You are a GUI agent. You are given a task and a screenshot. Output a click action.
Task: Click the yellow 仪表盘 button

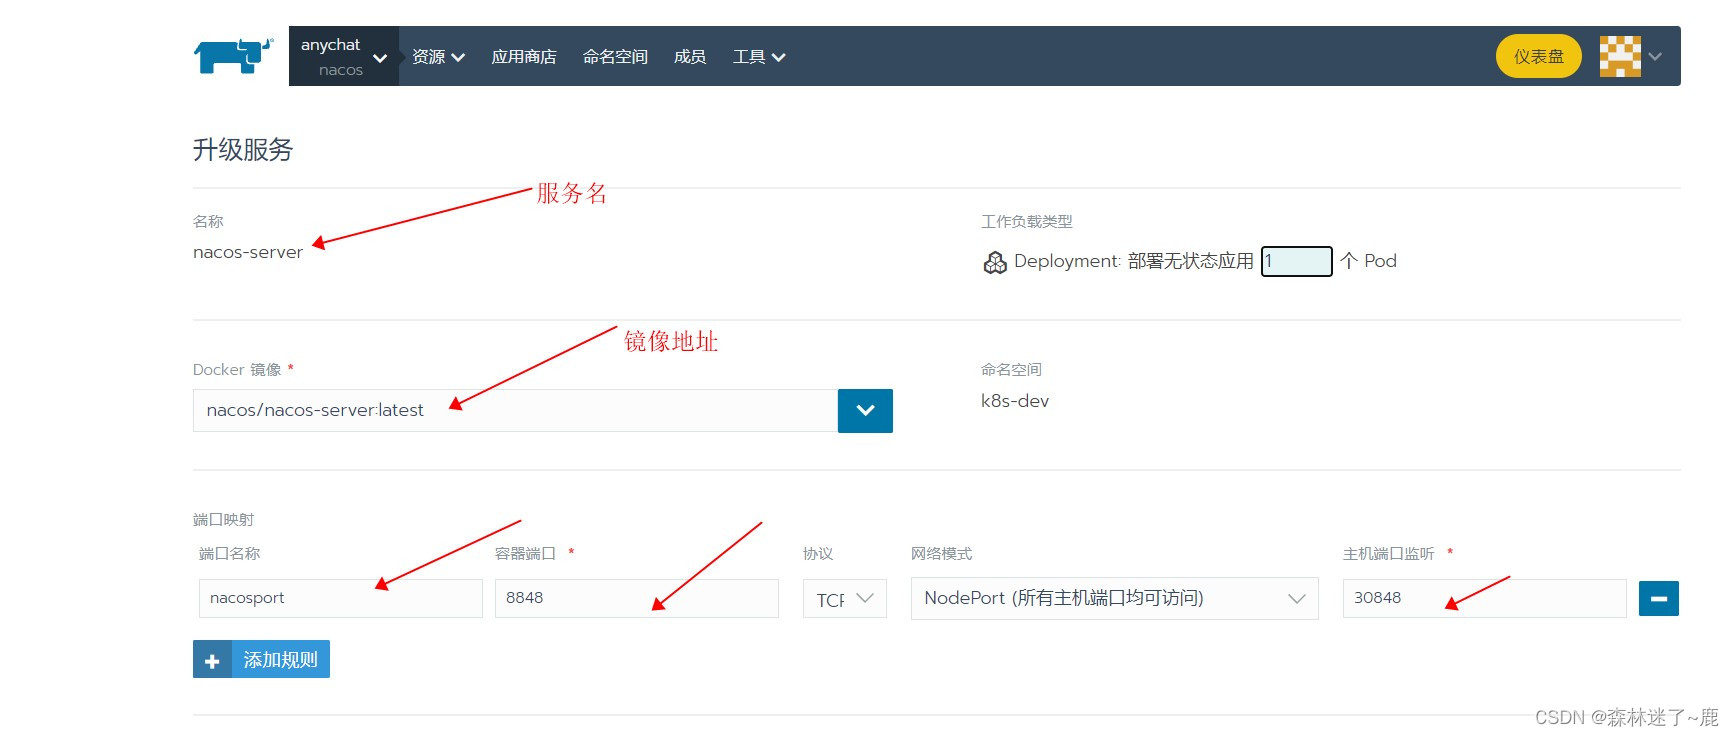pyautogui.click(x=1538, y=56)
